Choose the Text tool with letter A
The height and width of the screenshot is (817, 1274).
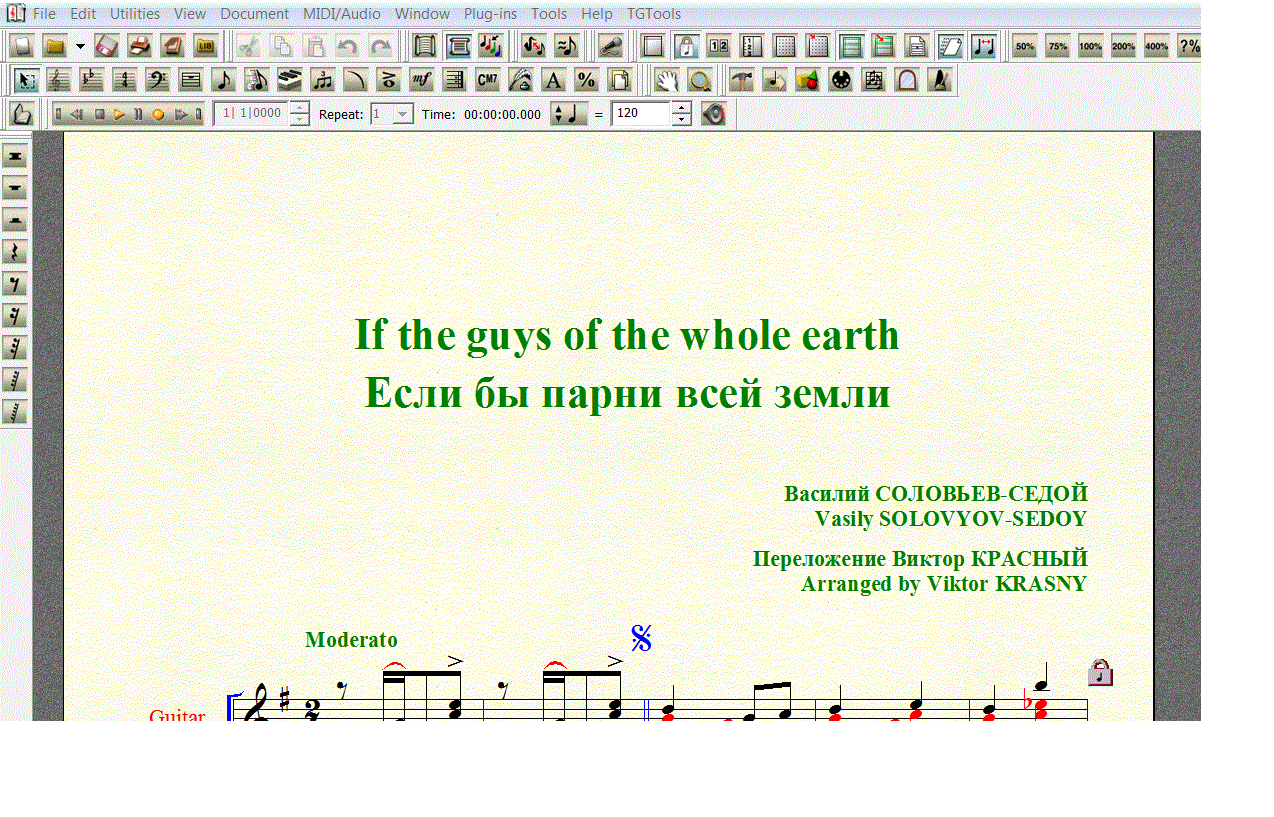click(x=553, y=81)
